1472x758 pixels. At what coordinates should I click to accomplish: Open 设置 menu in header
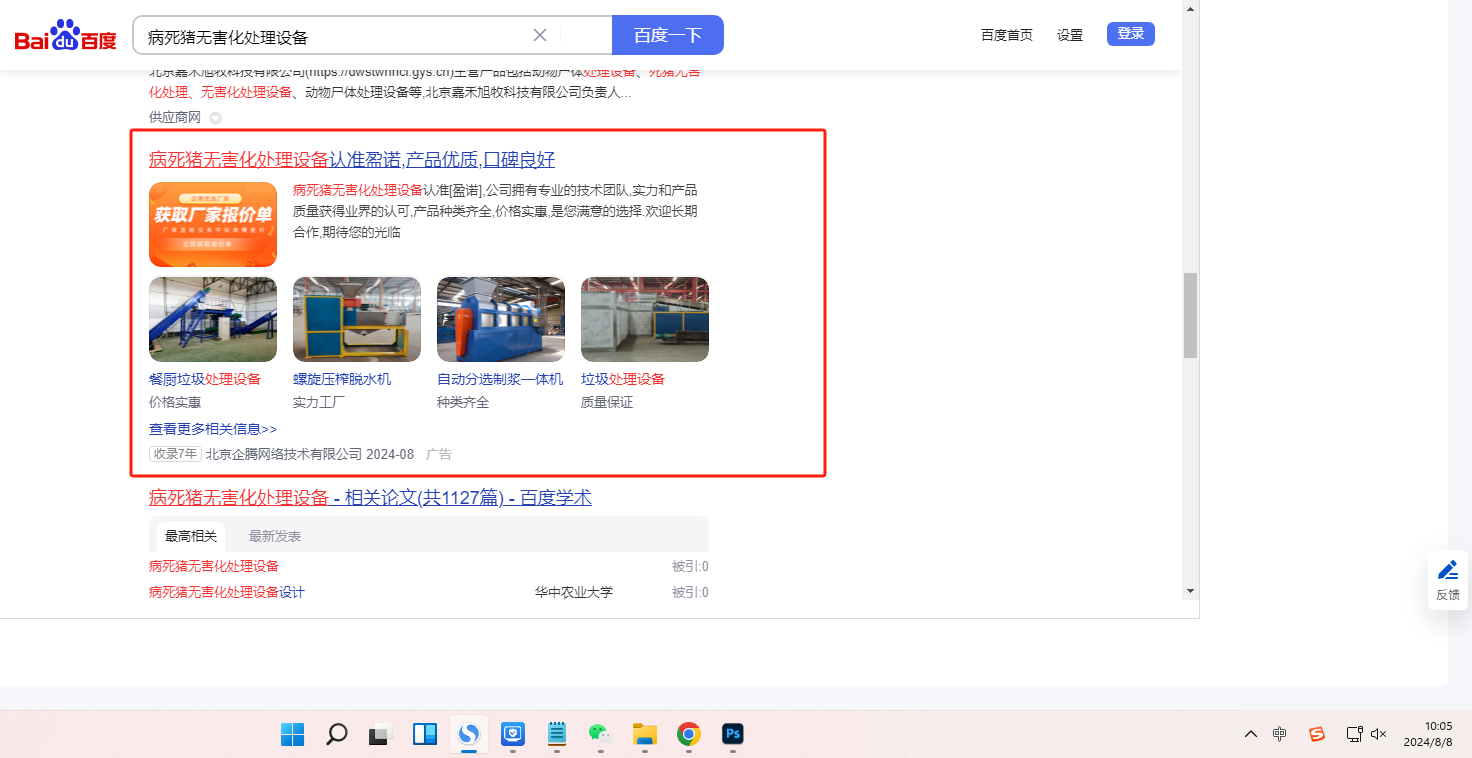[x=1070, y=35]
